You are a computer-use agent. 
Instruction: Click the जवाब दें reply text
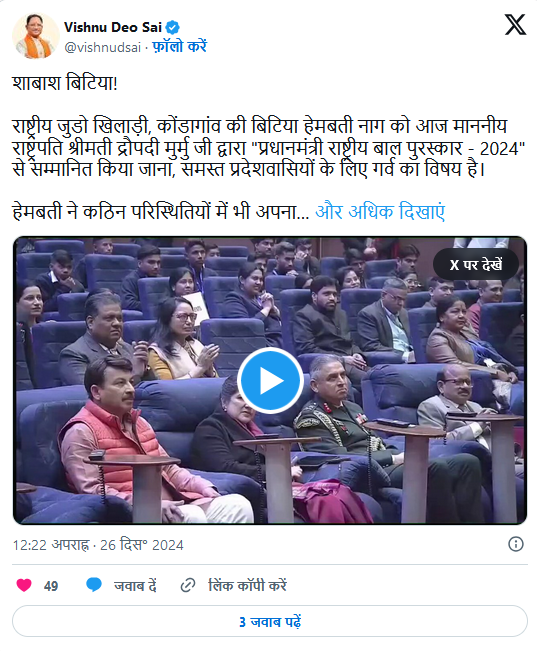(x=135, y=585)
